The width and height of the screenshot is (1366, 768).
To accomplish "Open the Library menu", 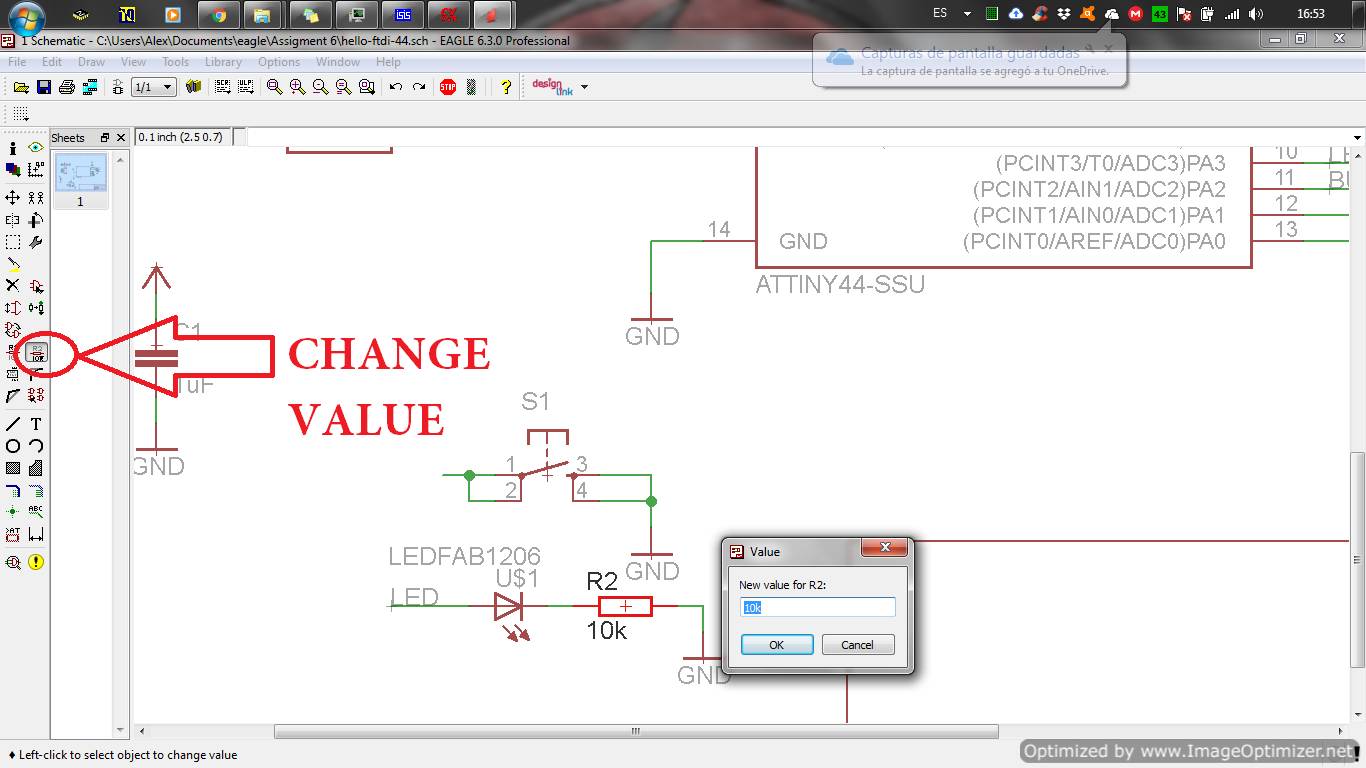I will tap(223, 62).
